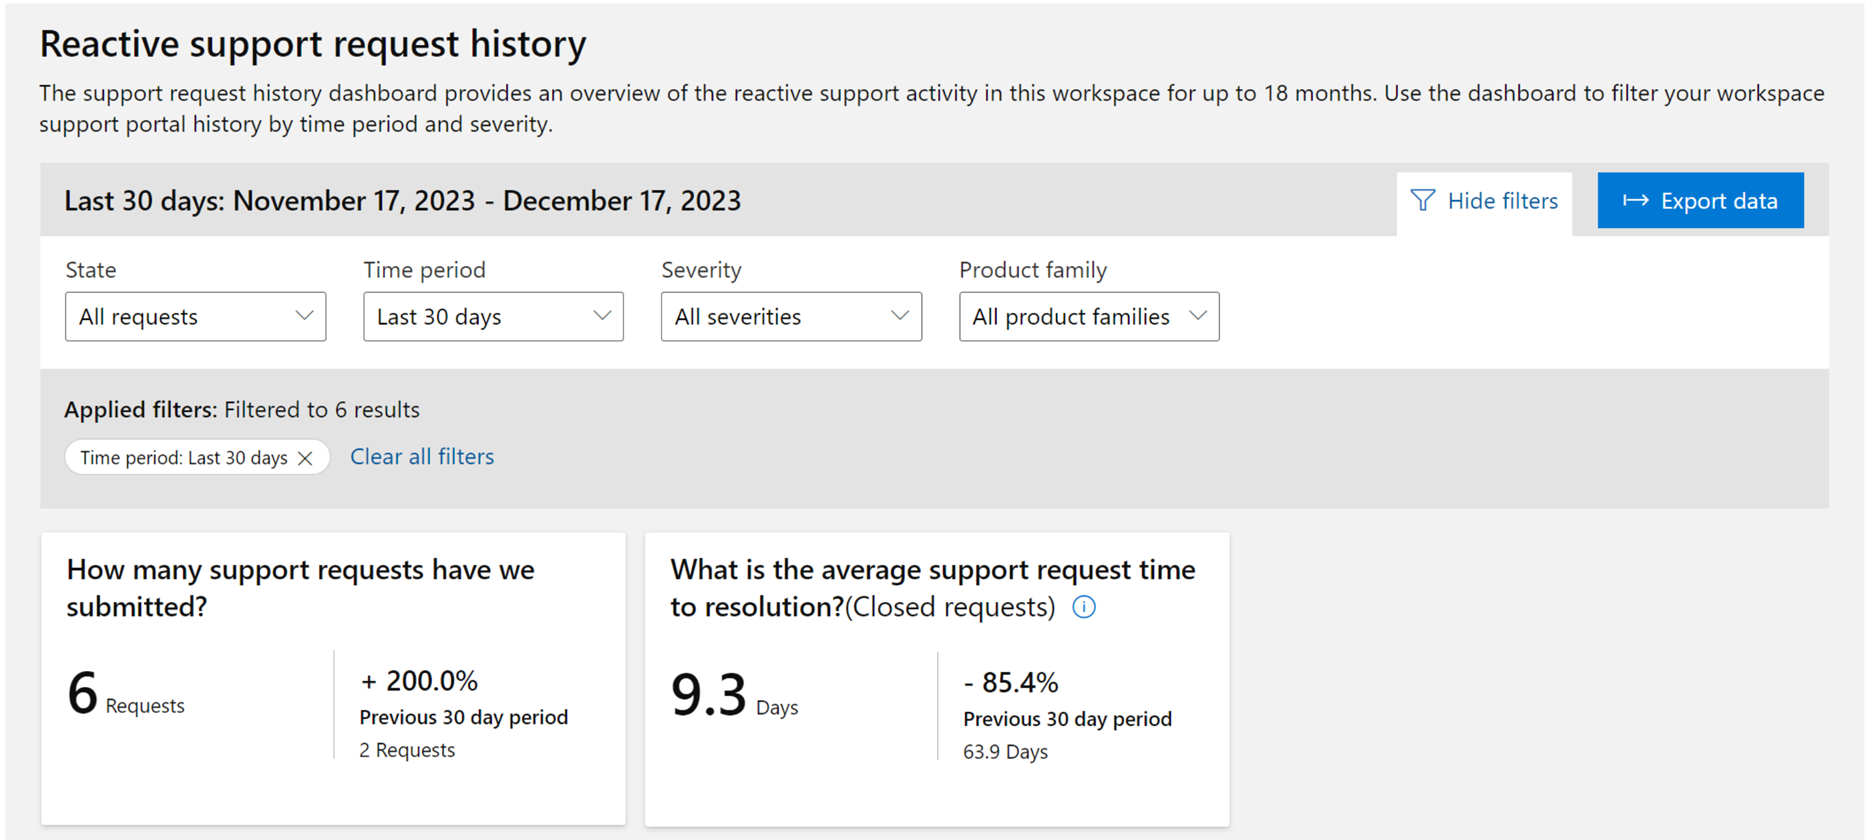
Task: Click Clear all filters link
Action: [422, 456]
